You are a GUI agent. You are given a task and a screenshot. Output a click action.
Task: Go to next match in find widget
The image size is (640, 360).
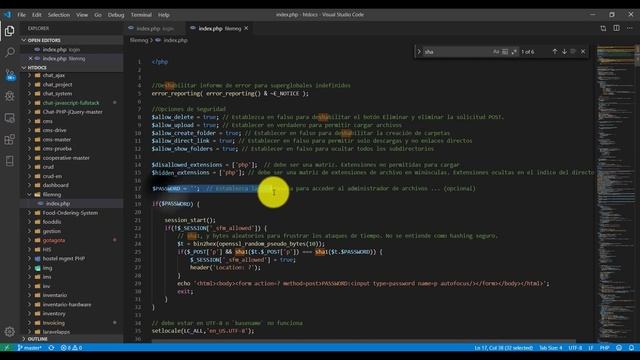coord(564,52)
